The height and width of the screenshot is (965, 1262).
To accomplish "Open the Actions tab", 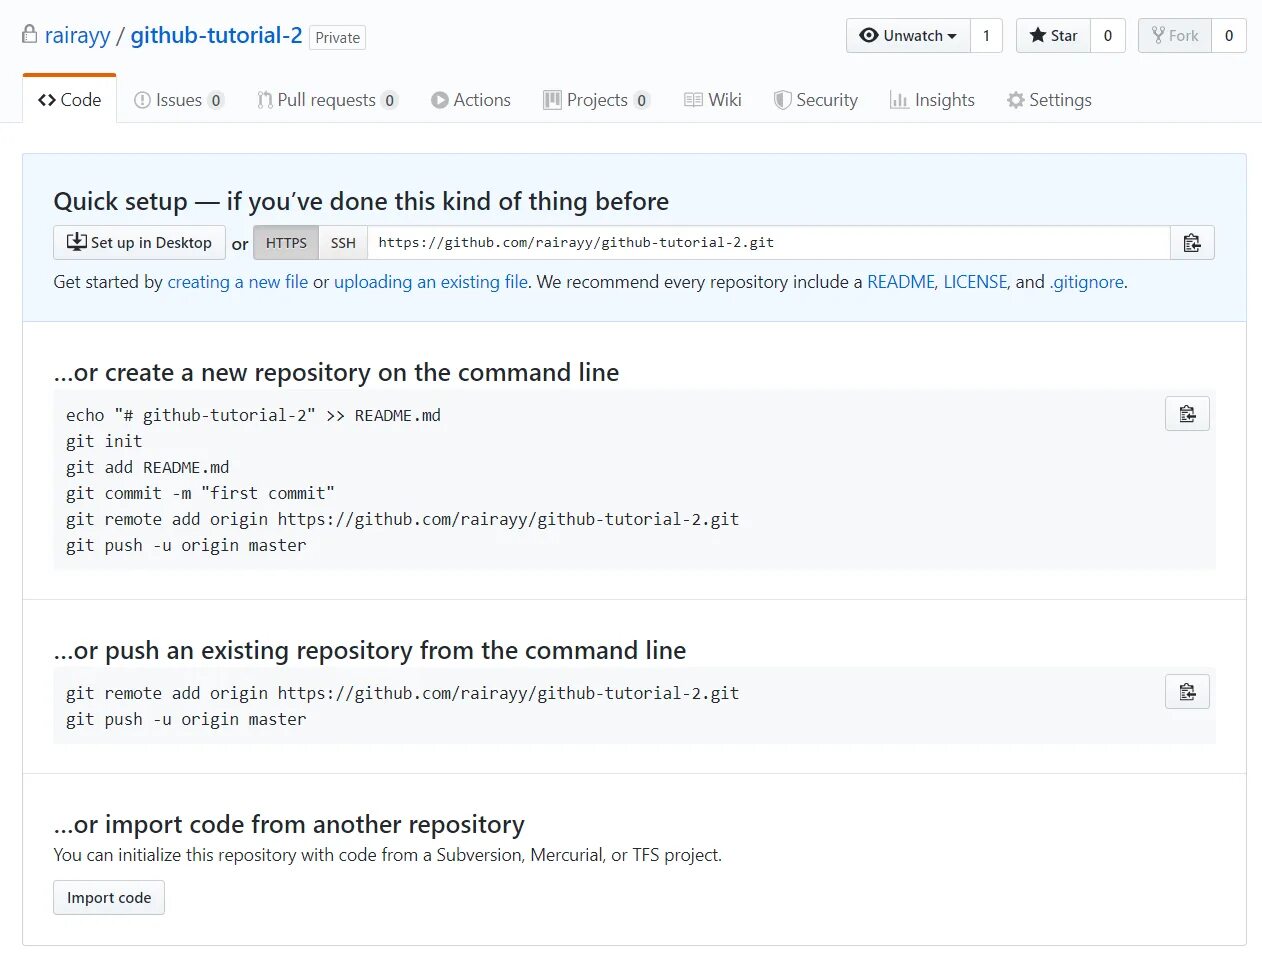I will point(471,100).
